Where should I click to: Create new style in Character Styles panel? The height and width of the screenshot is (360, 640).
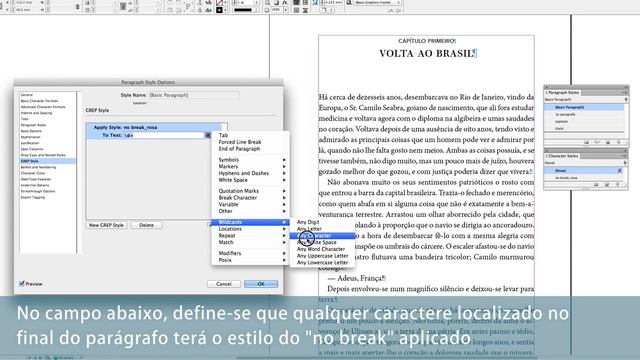pyautogui.click(x=607, y=185)
